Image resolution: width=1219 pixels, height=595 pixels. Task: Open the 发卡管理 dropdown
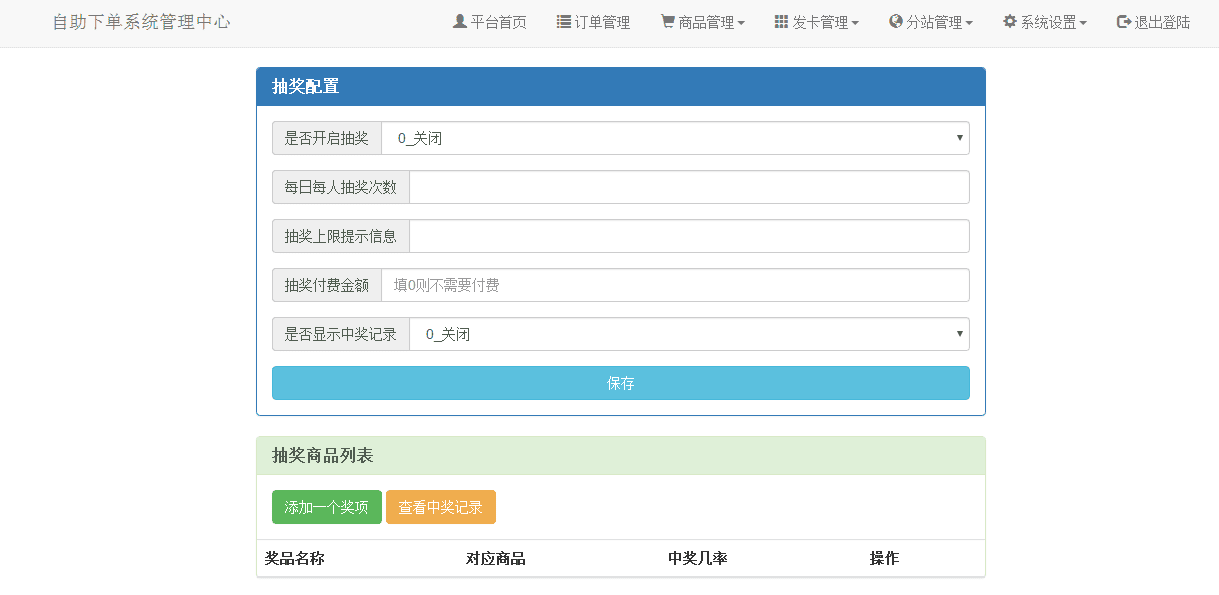click(x=815, y=21)
